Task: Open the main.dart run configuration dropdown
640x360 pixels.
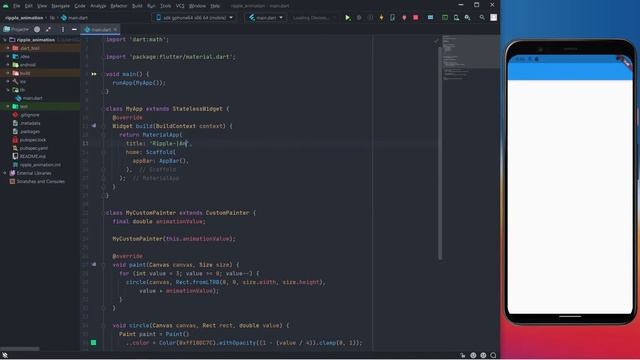Action: pos(266,18)
